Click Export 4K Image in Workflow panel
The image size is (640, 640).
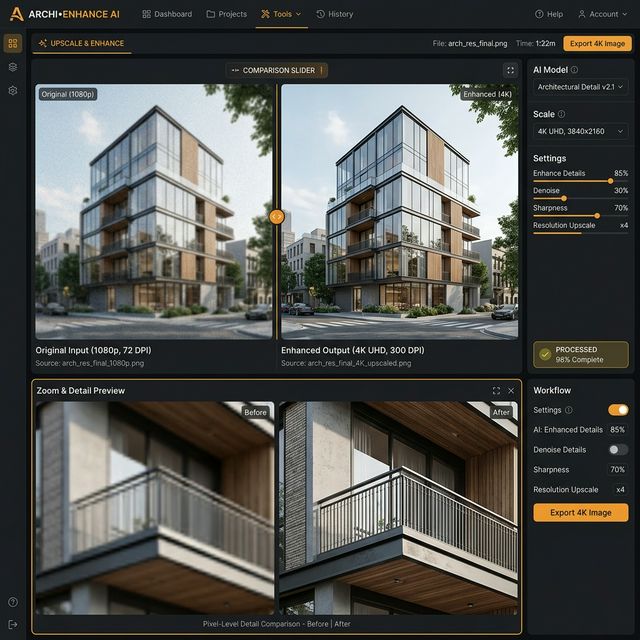click(580, 513)
